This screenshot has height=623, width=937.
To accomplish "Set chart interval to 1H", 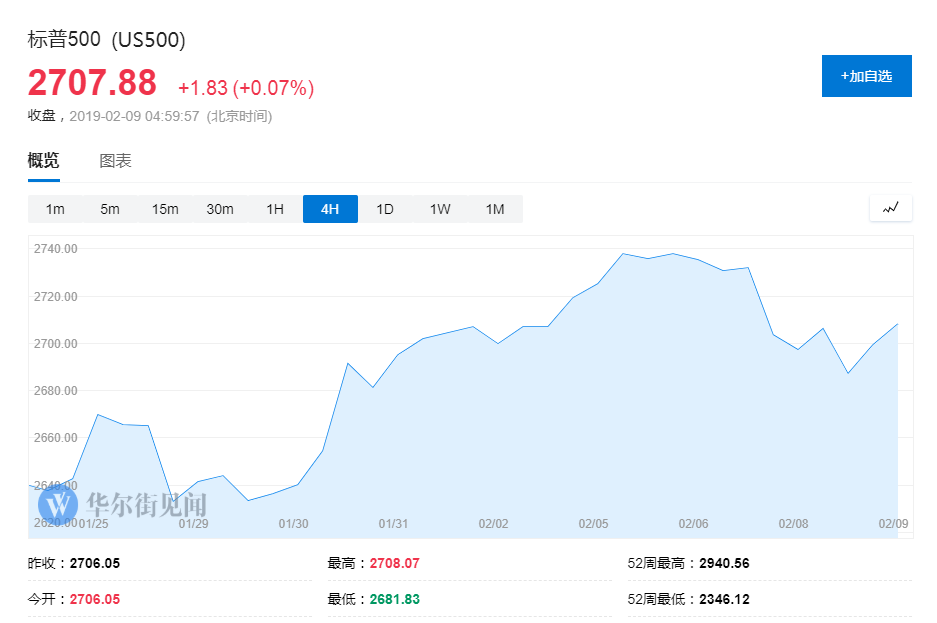I will tap(275, 209).
